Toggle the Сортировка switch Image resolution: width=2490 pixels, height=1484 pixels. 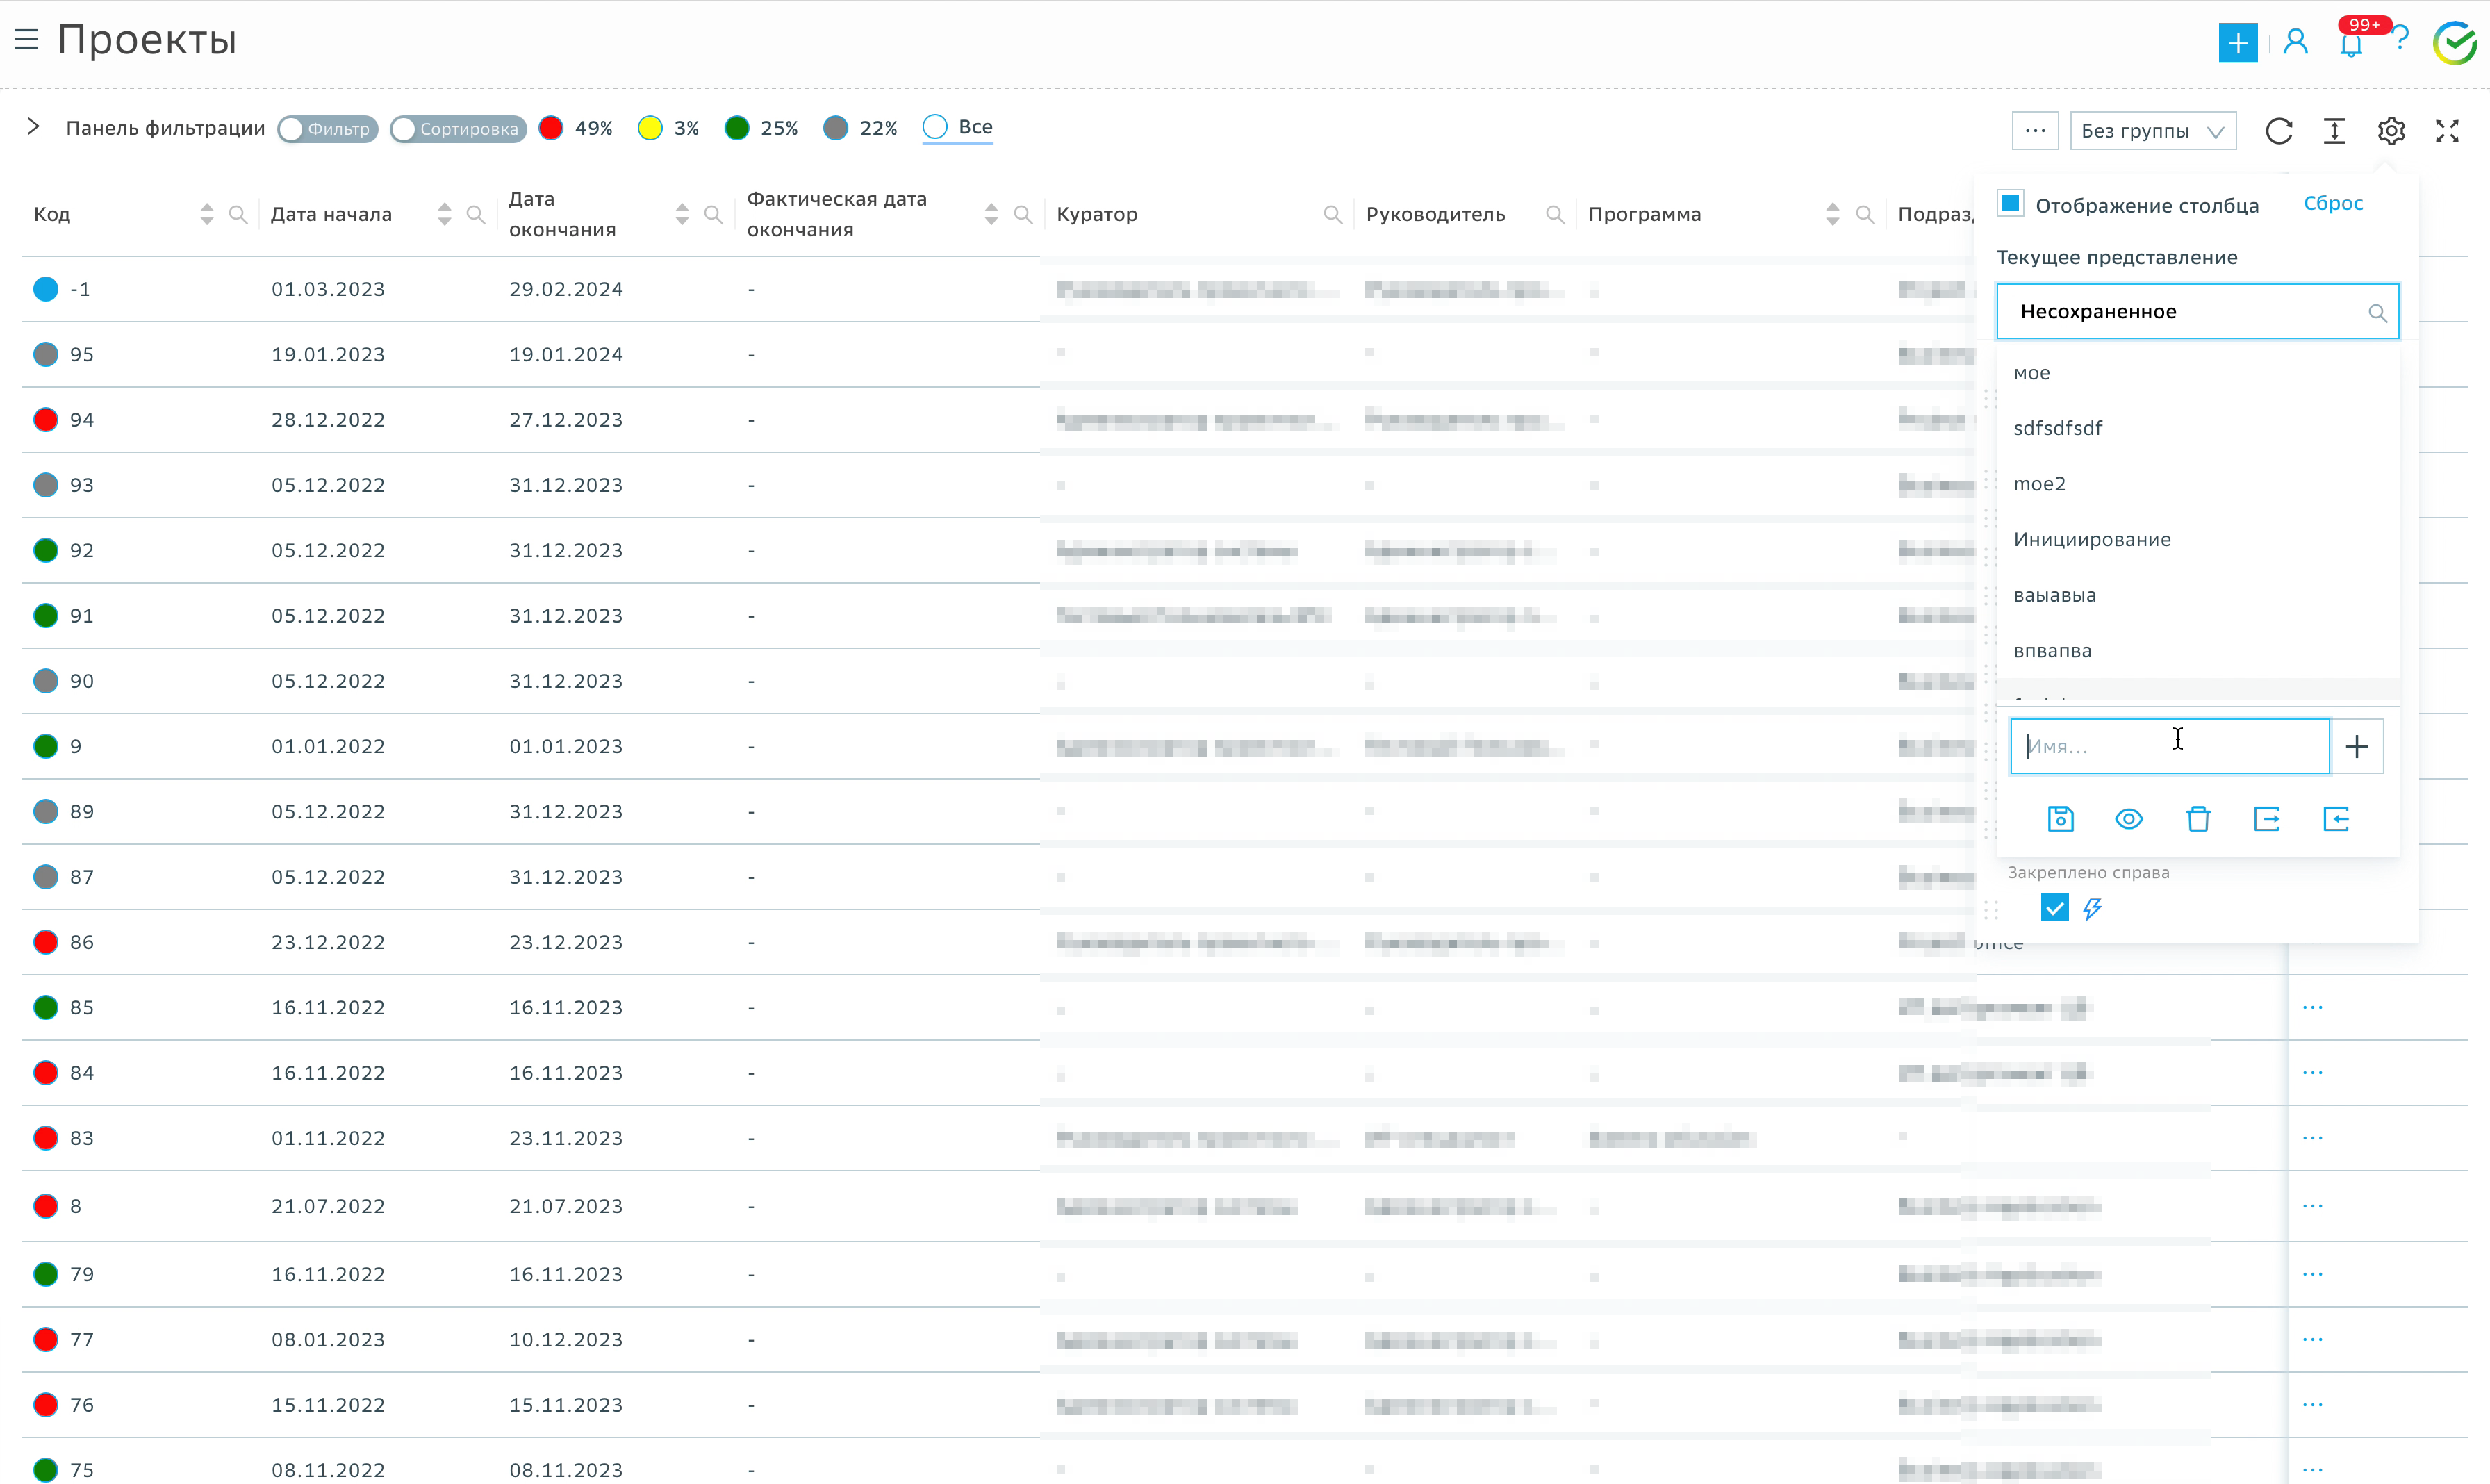(x=457, y=129)
